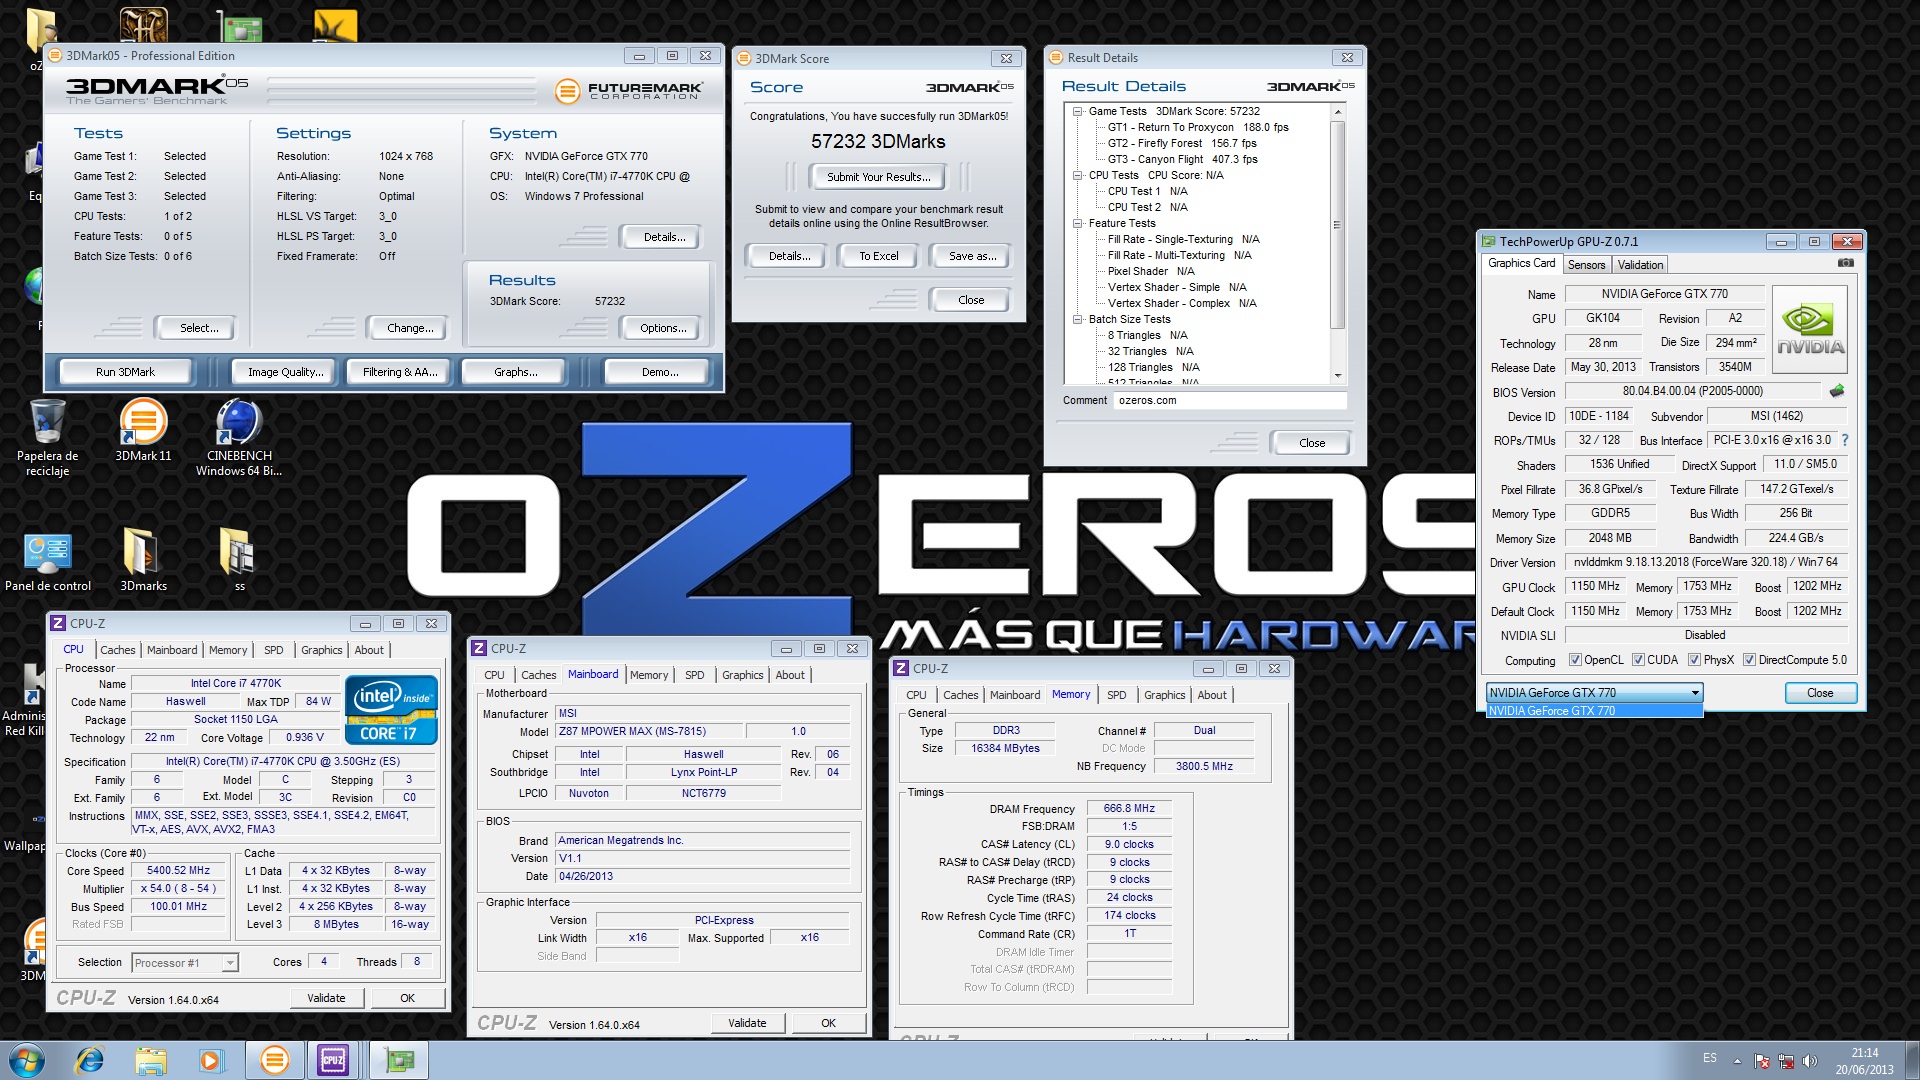Switch to the Sensors tab in GPU-Z
Viewport: 1920px width, 1080px height.
(x=1586, y=265)
